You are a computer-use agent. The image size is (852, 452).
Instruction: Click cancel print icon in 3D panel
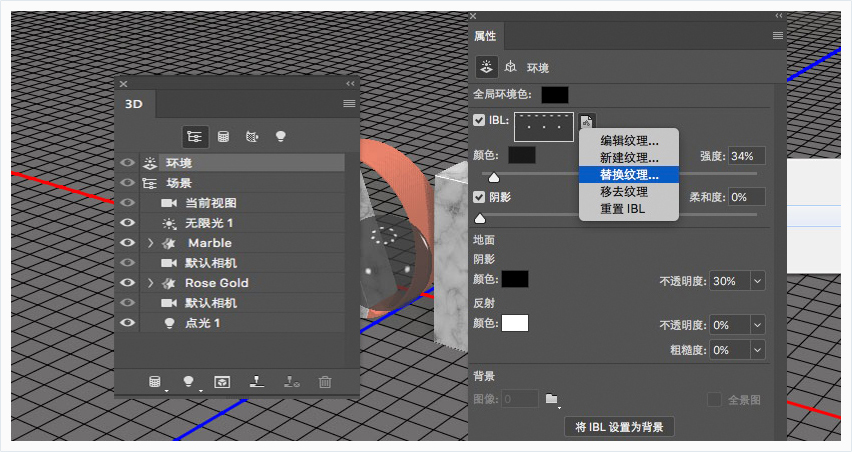click(x=291, y=382)
